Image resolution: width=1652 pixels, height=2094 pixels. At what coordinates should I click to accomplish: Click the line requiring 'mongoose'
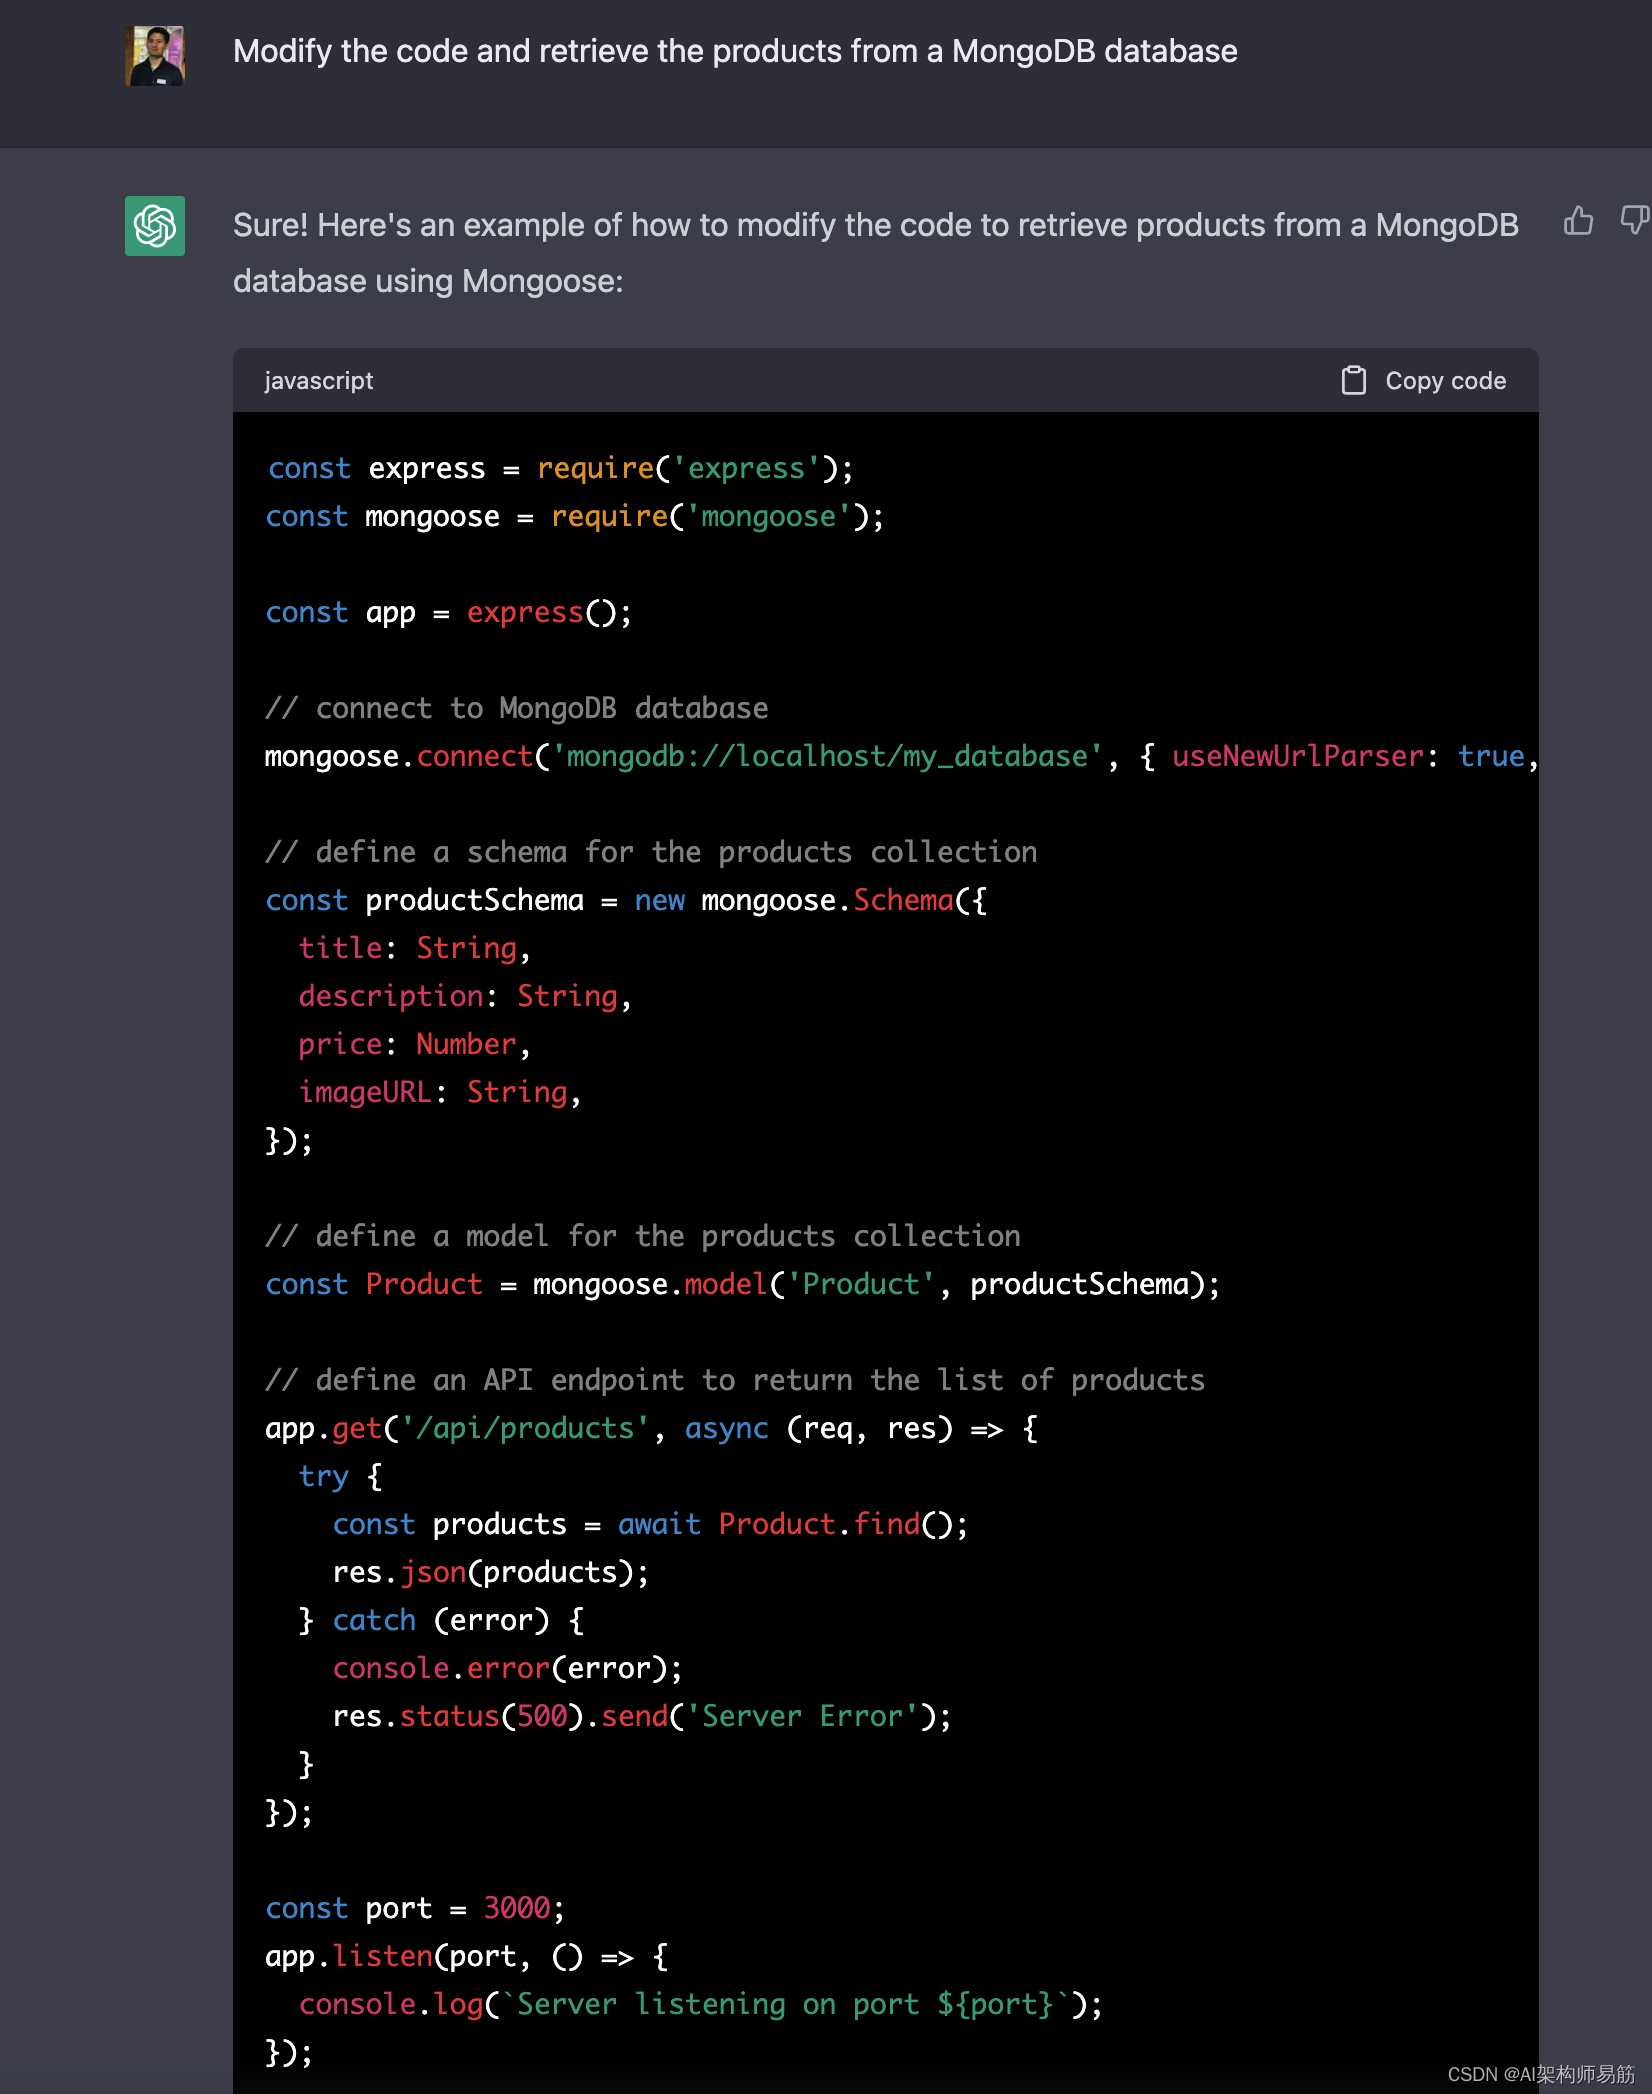click(x=575, y=516)
